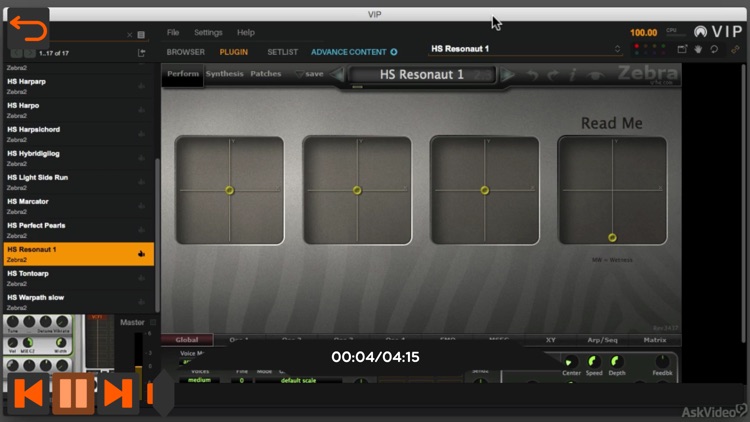Load next Zebra preset arrow

(507, 75)
